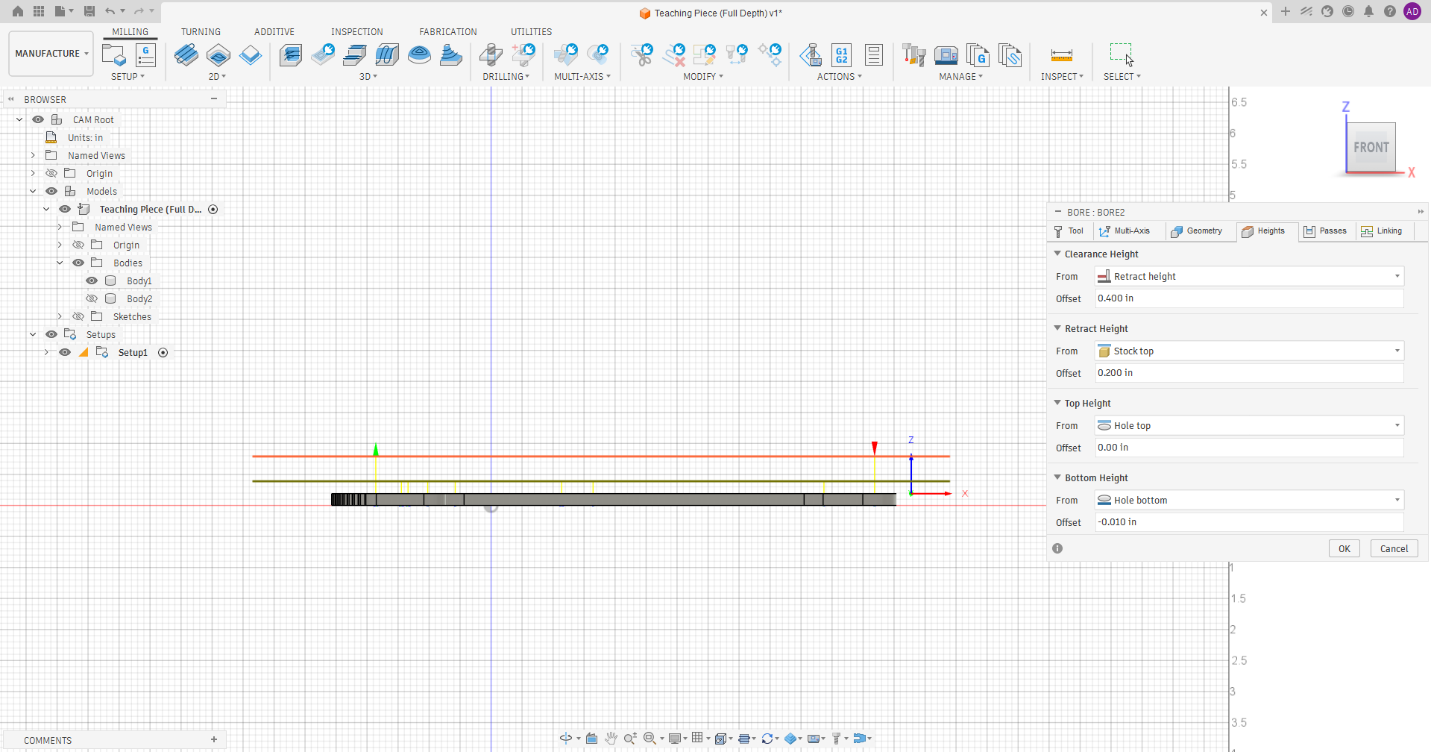Toggle visibility of Models
Screen dimensions: 1431x752
coord(51,191)
